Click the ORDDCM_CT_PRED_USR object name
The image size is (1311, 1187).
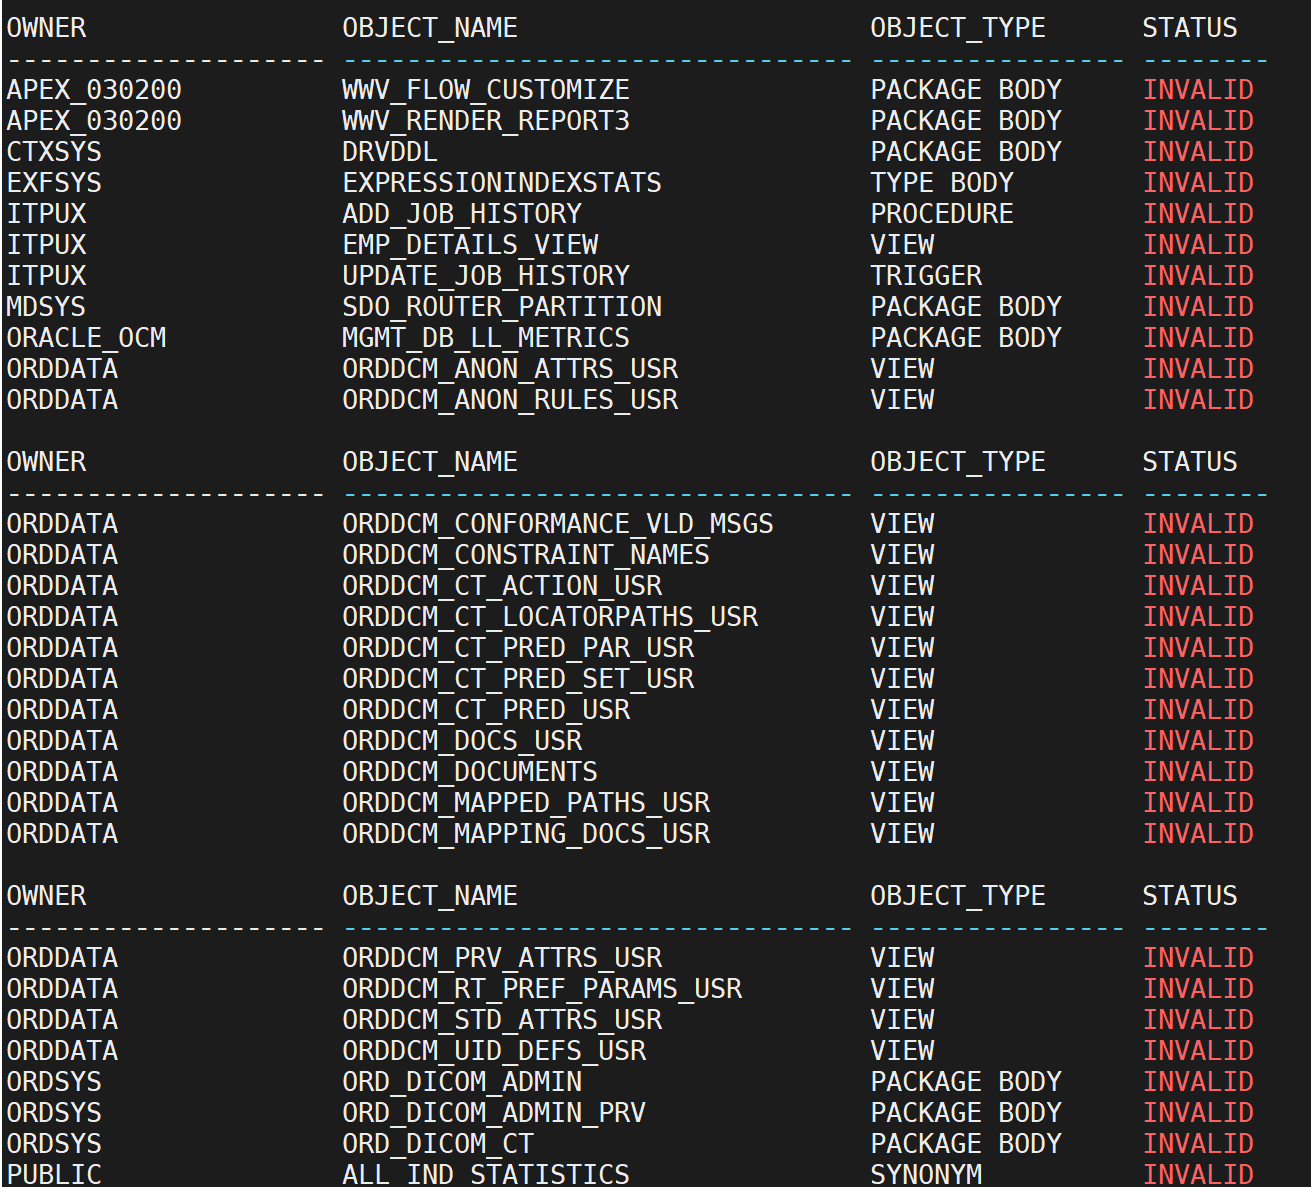pyautogui.click(x=486, y=710)
